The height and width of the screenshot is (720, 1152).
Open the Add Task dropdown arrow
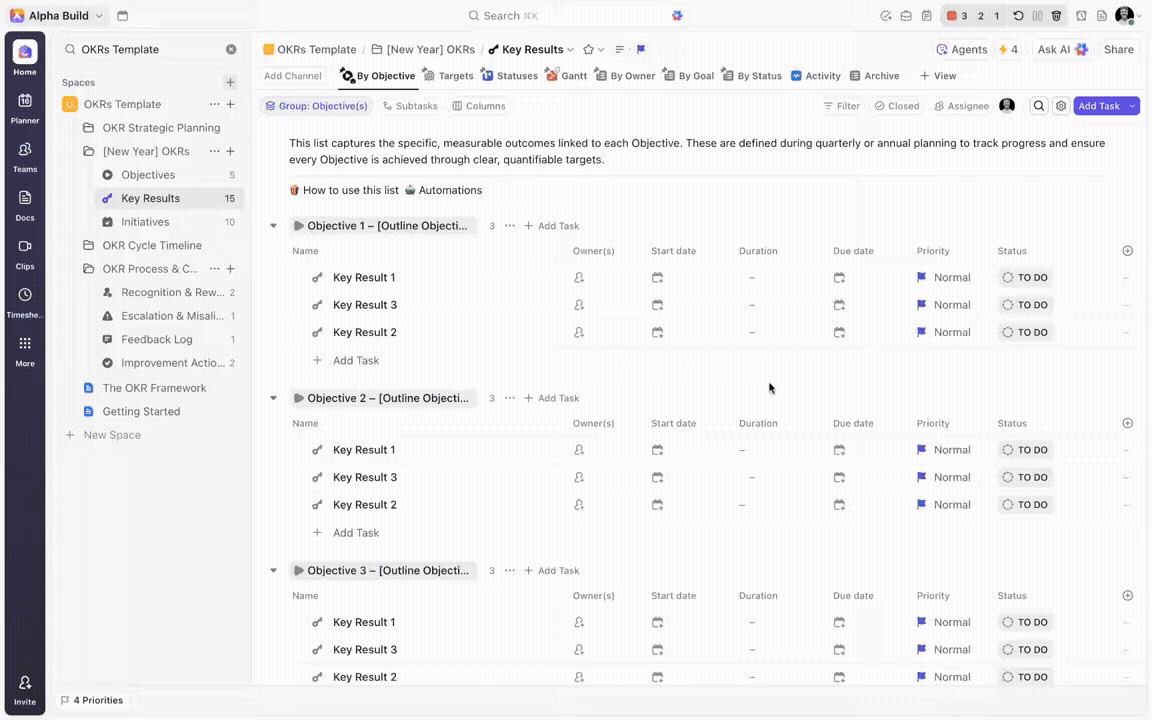pos(1132,106)
